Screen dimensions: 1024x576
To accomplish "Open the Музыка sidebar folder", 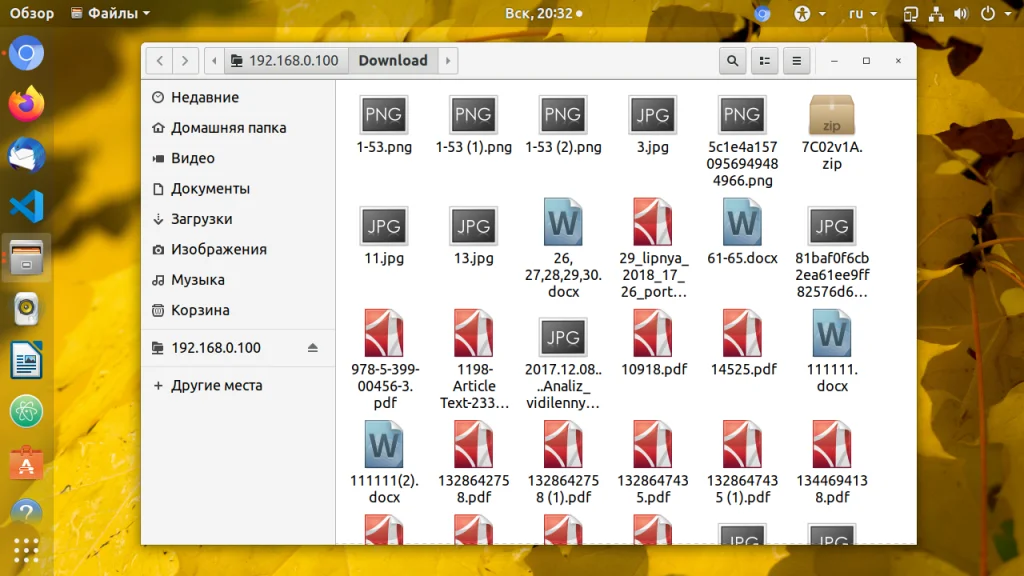I will pos(238,280).
